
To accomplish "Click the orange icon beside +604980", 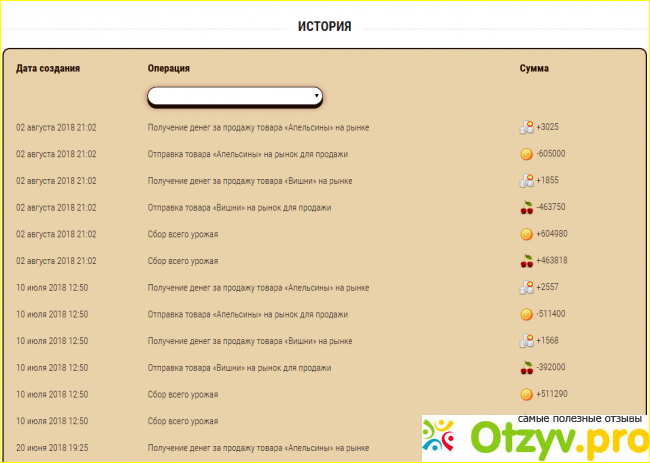I will tap(526, 235).
